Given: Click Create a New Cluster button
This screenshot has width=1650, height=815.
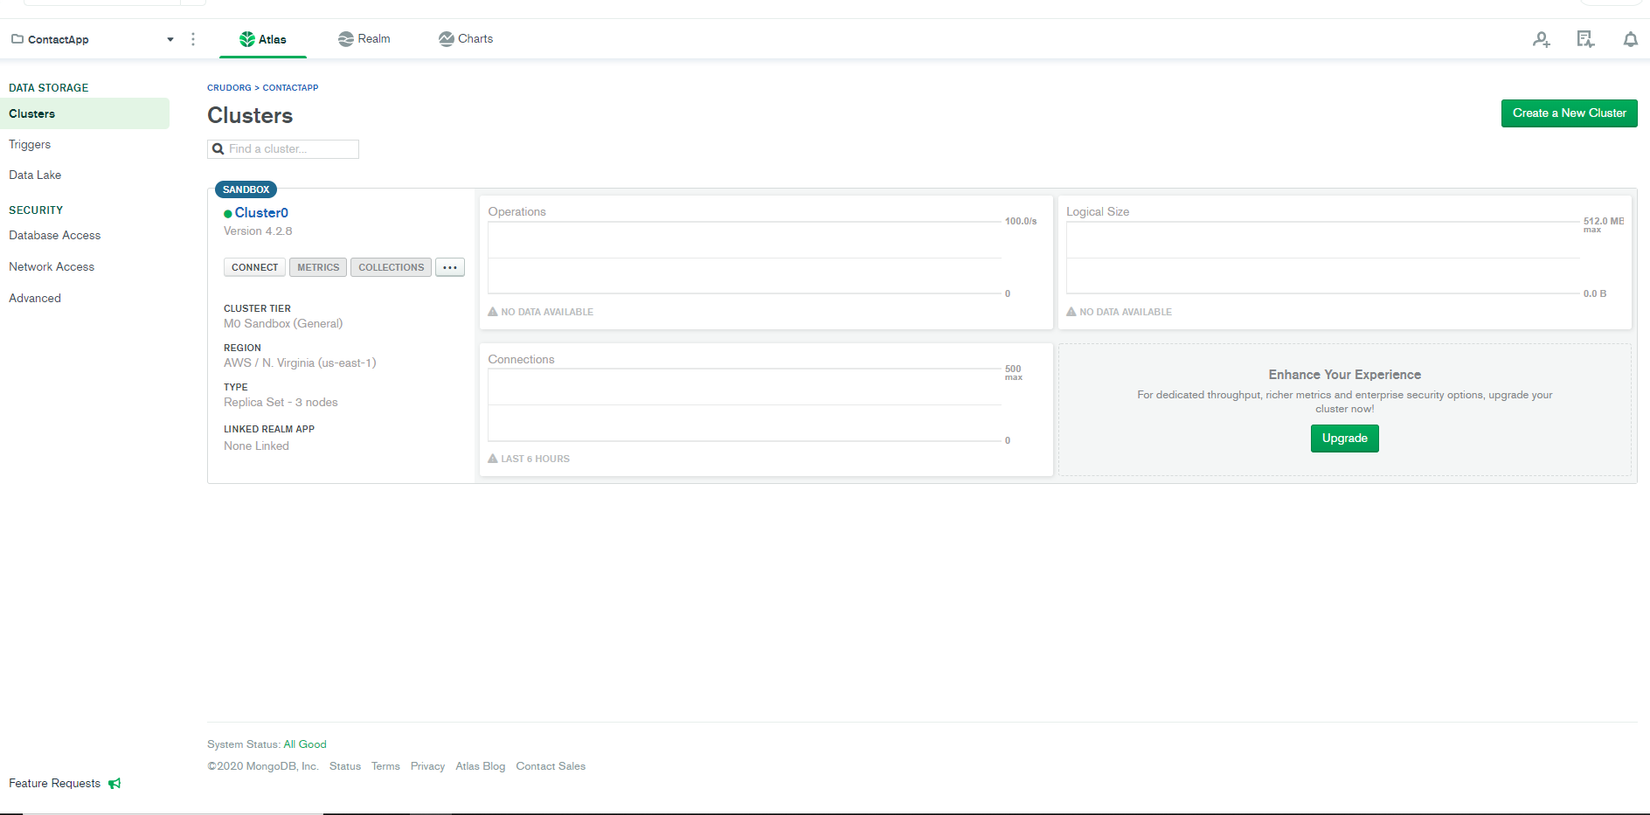Looking at the screenshot, I should click(1569, 113).
